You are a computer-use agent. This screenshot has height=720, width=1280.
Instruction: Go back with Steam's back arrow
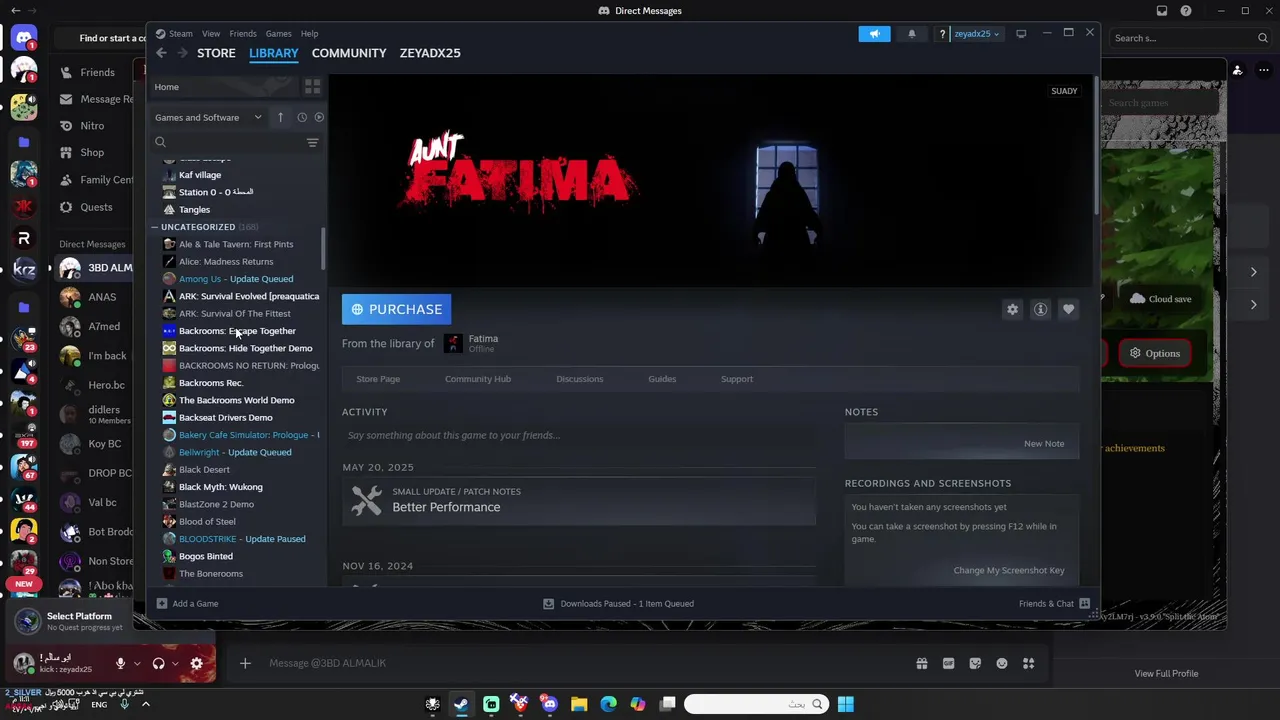pyautogui.click(x=161, y=53)
